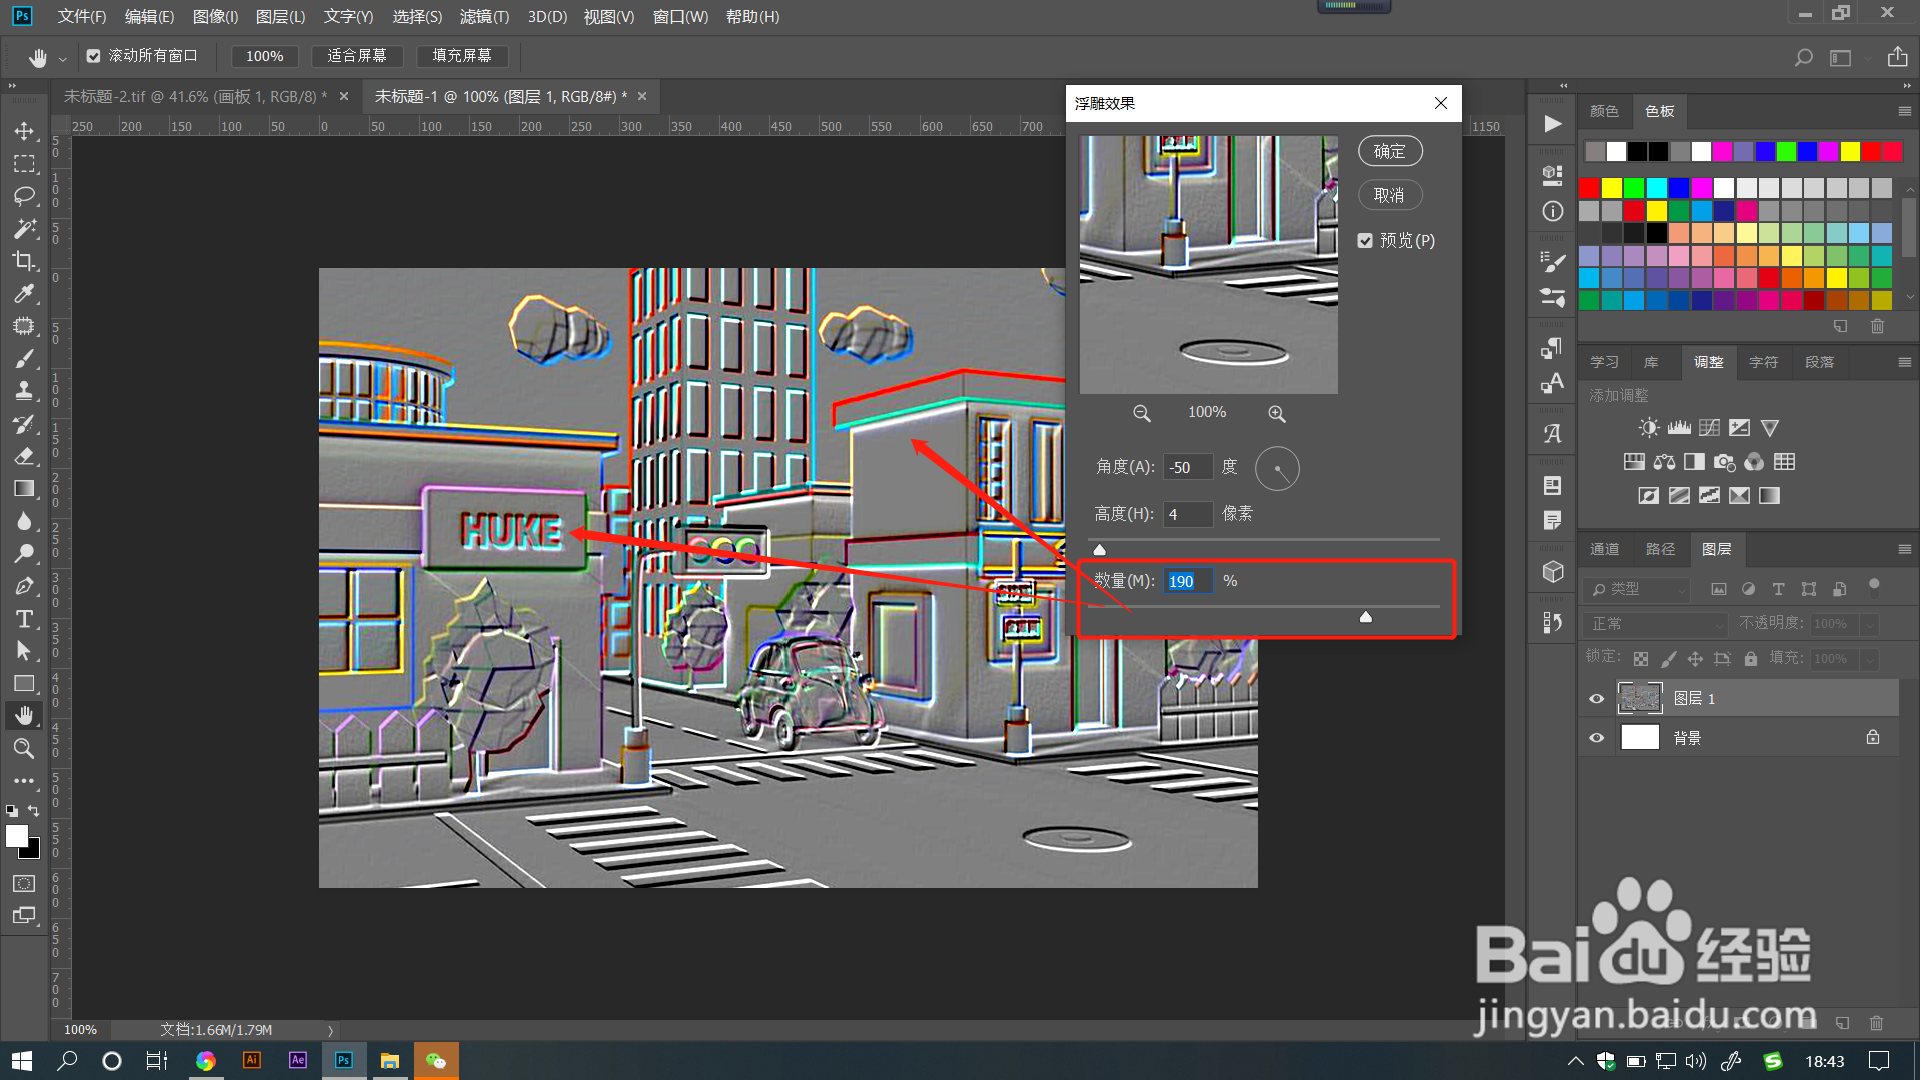
Task: Uncheck the 预览(P) preview checkbox
Action: click(x=1365, y=241)
